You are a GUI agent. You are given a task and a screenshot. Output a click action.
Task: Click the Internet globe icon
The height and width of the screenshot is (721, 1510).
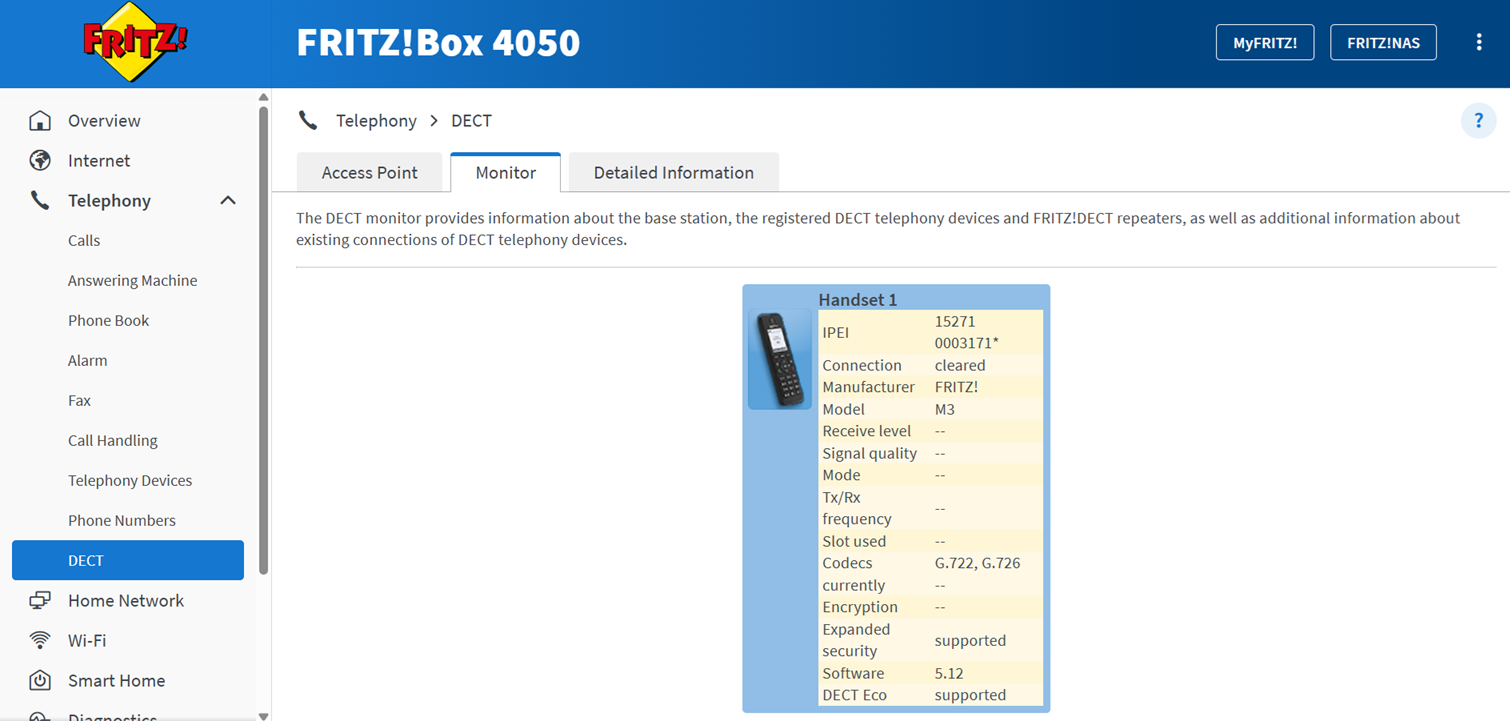[x=40, y=161]
